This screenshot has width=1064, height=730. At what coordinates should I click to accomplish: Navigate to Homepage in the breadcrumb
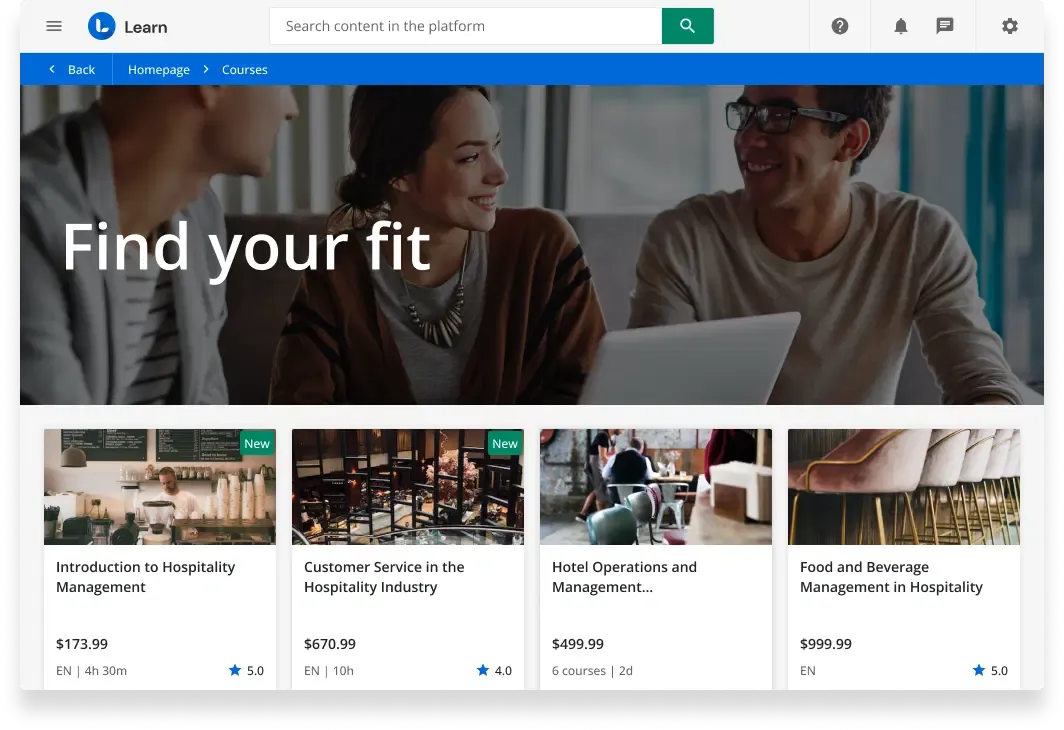159,70
